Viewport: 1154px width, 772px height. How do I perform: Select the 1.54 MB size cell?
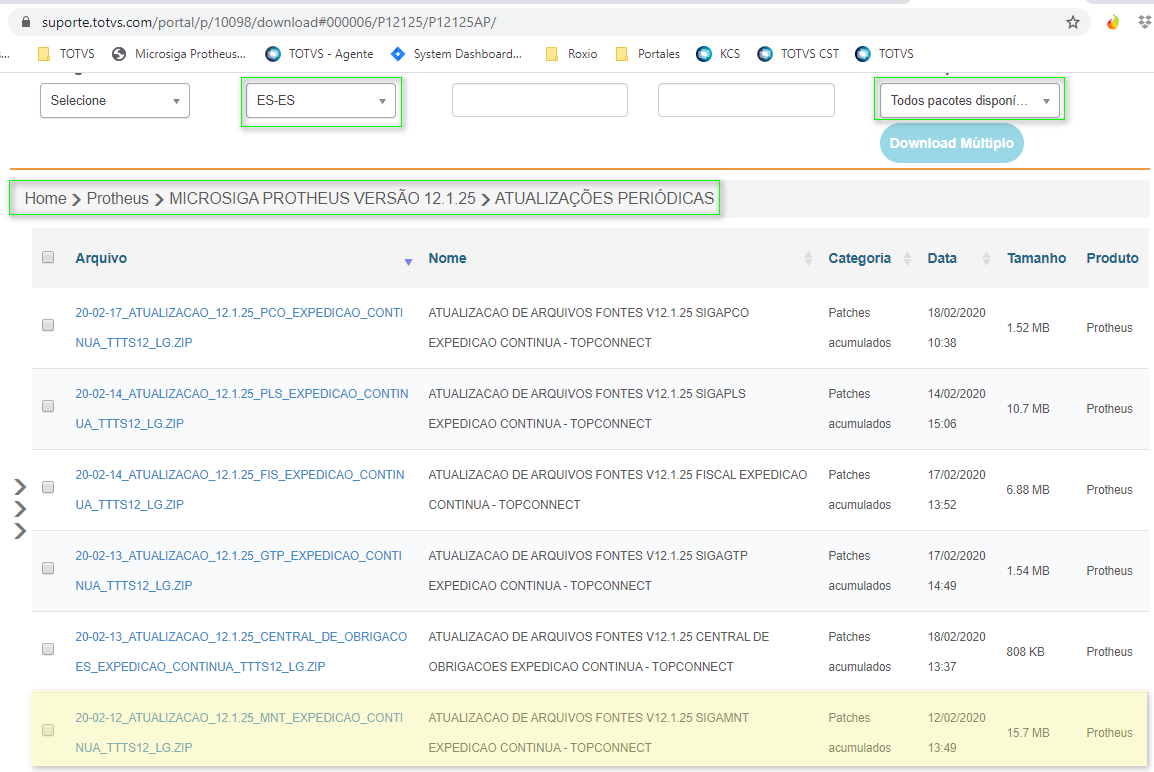1028,571
